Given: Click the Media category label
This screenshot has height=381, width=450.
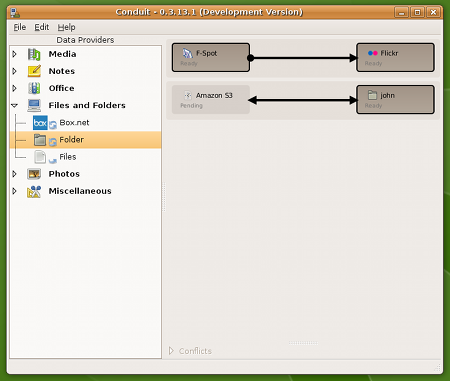Looking at the screenshot, I should click(62, 54).
